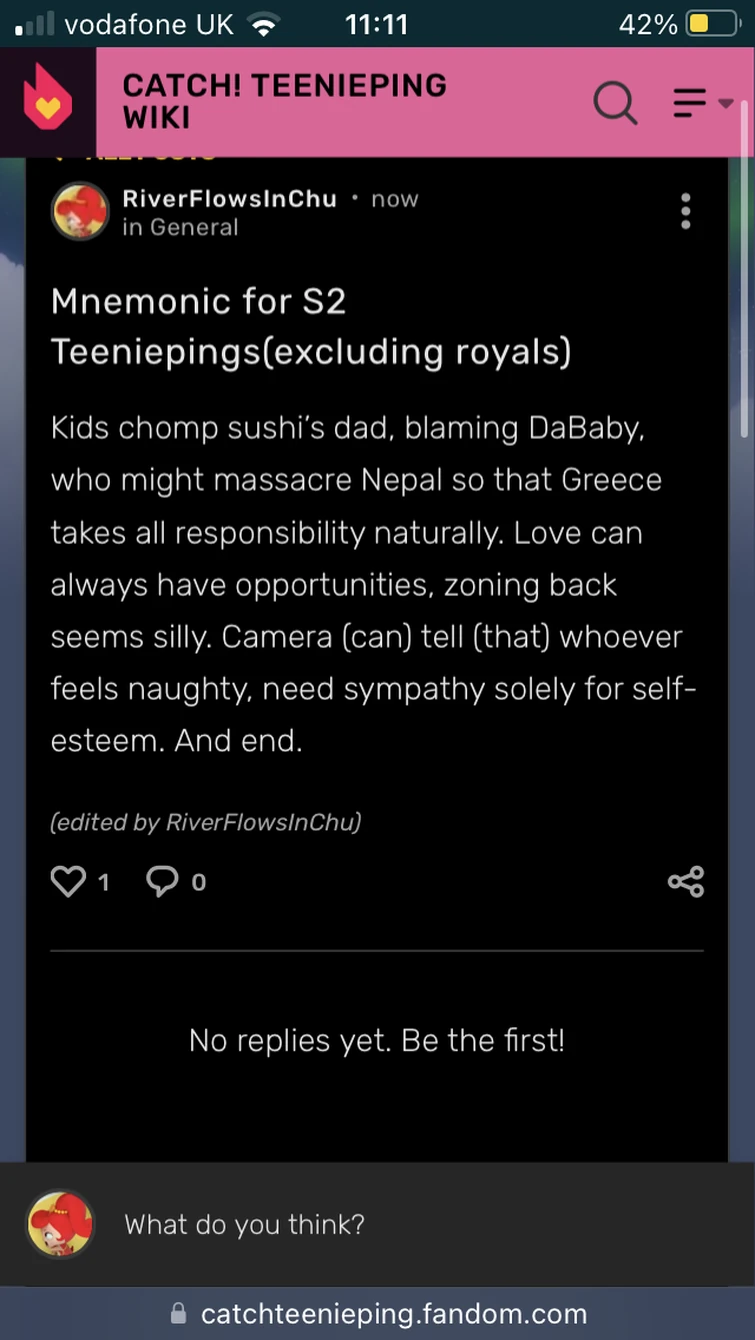Screen dimensions: 755x1340
Task: Tap the battery indicator in status bar
Action: tap(711, 24)
